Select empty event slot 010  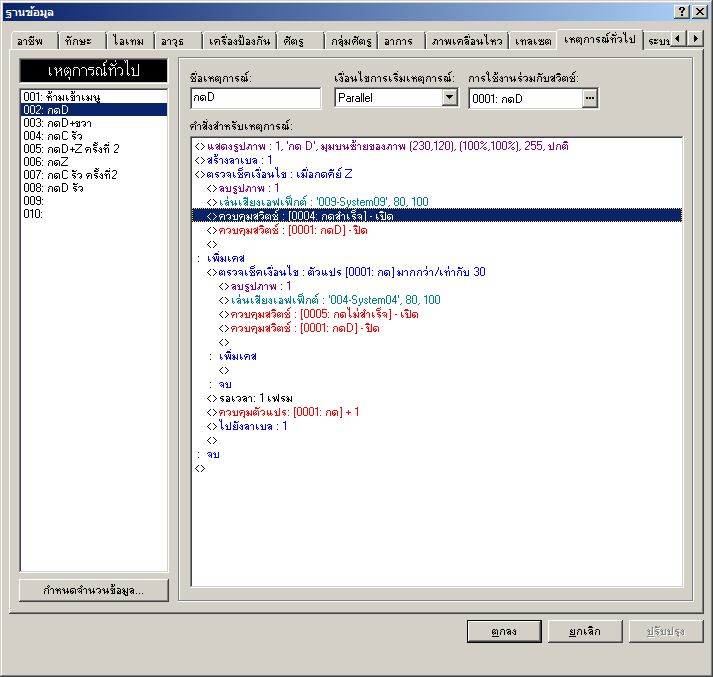click(94, 214)
